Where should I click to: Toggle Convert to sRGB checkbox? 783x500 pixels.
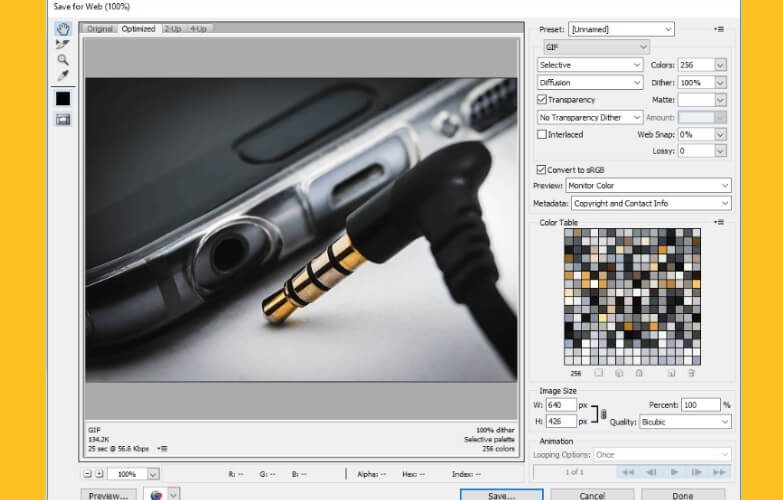click(541, 169)
